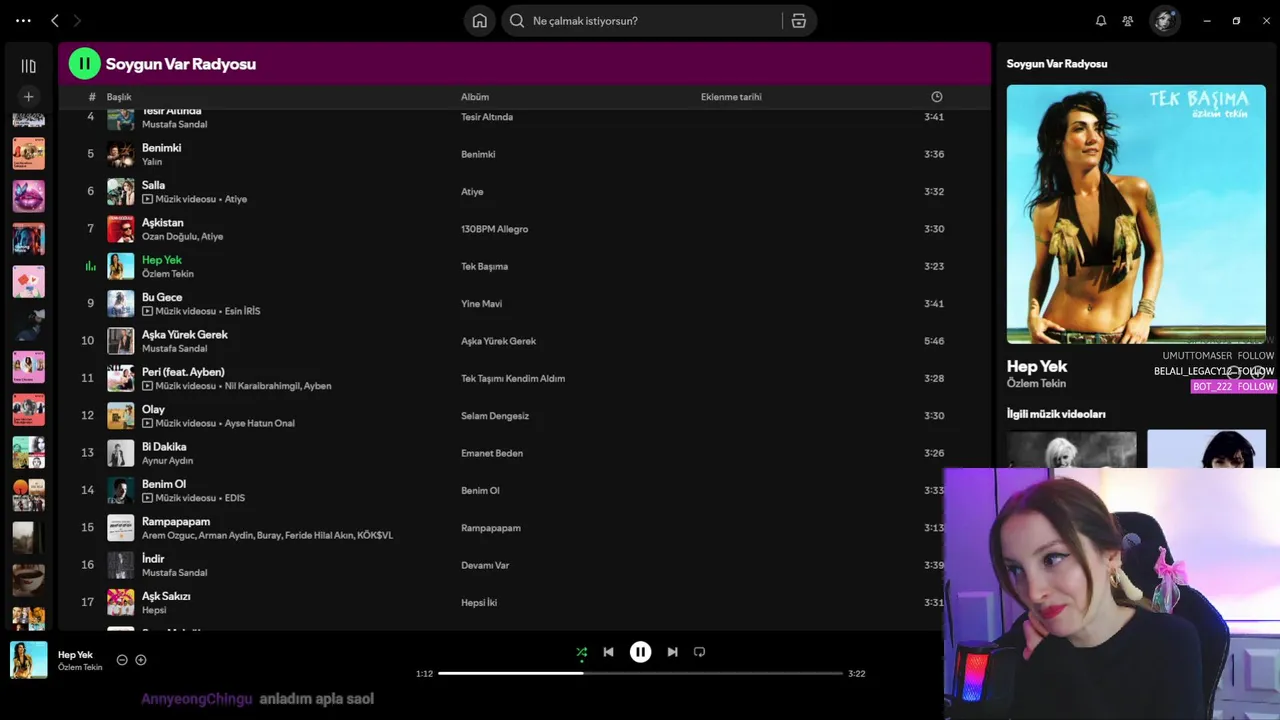Select the Bu Gece track
Image resolution: width=1280 pixels, height=720 pixels.
[x=524, y=303]
